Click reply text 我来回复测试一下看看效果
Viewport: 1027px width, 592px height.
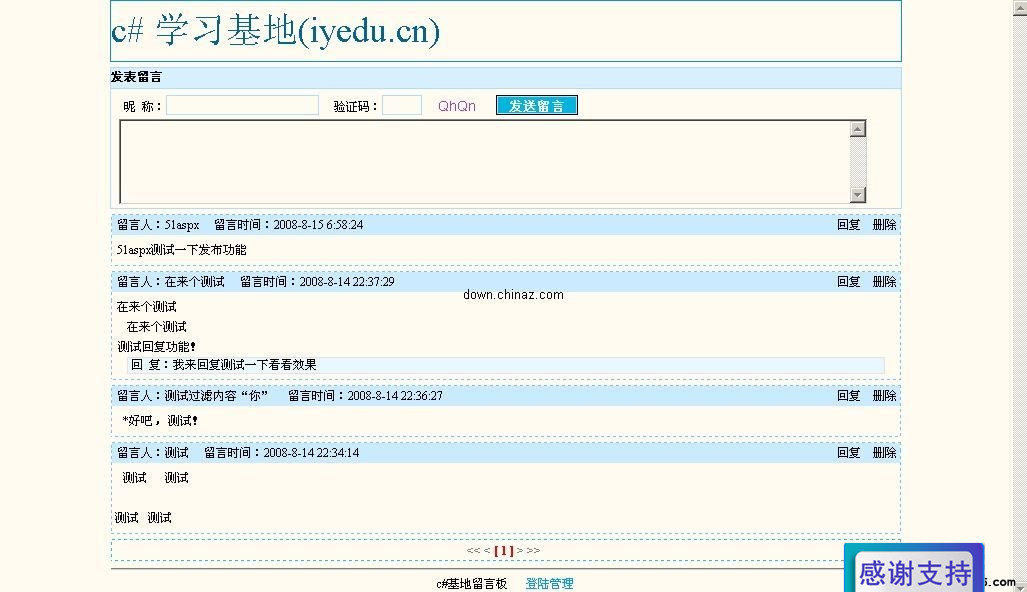pos(244,365)
